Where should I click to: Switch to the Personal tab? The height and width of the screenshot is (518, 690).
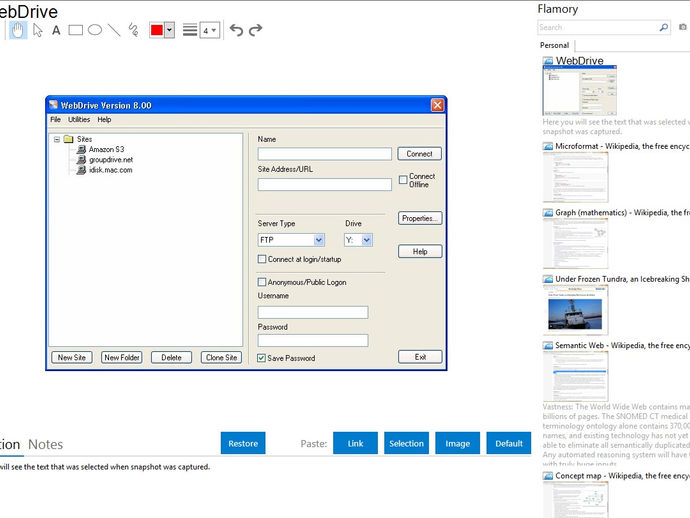(x=554, y=45)
